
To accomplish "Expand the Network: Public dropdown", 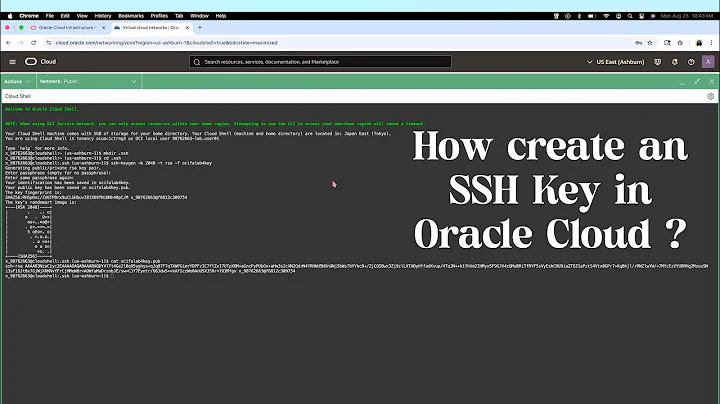I will click(x=88, y=81).
